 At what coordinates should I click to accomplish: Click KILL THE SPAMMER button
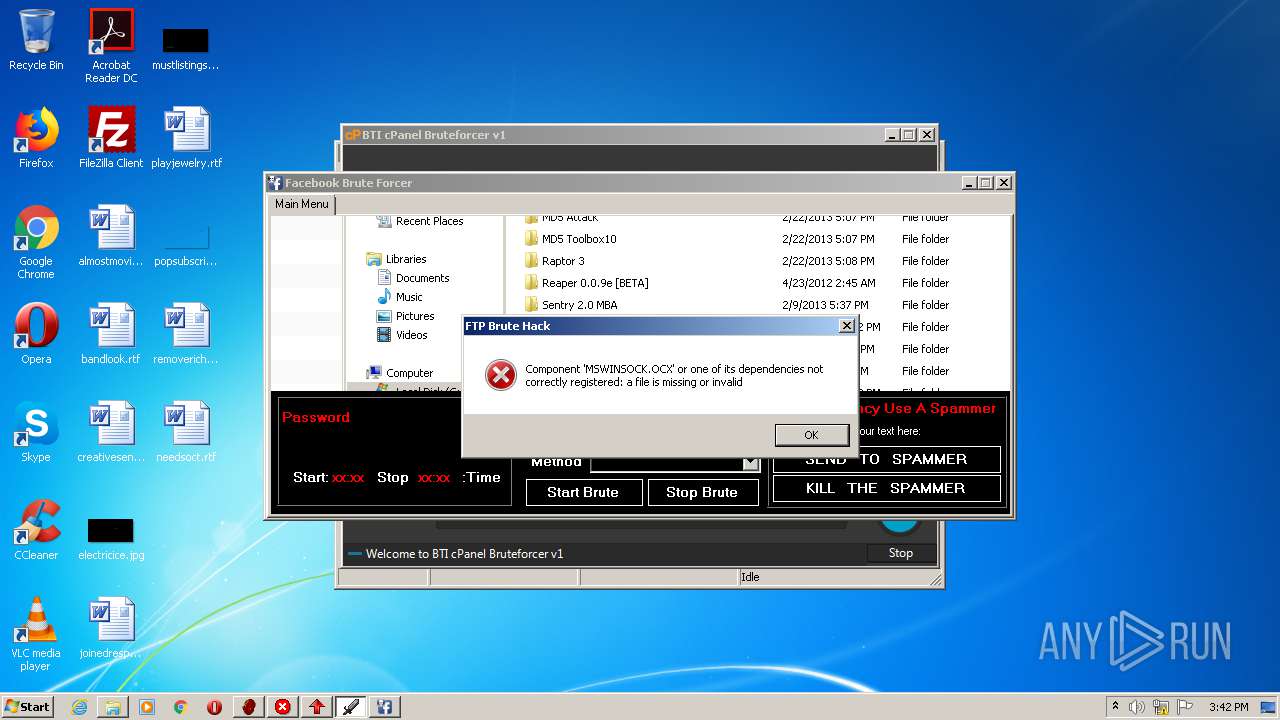click(x=886, y=488)
